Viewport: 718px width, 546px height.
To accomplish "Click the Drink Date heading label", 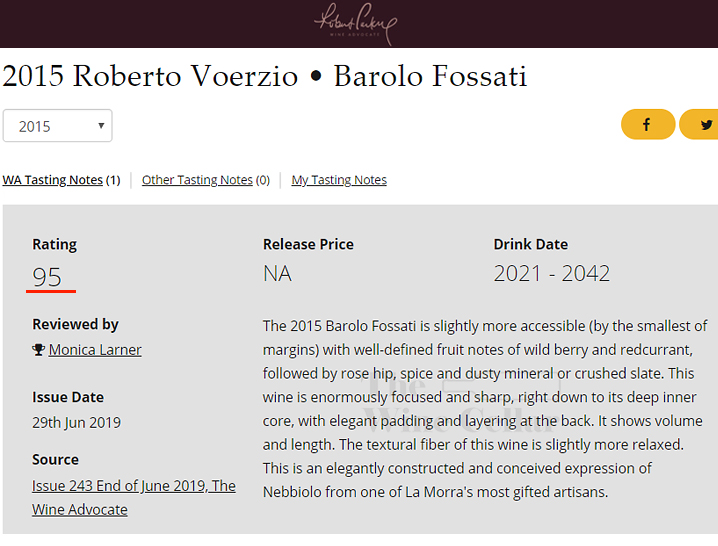I will [x=531, y=244].
